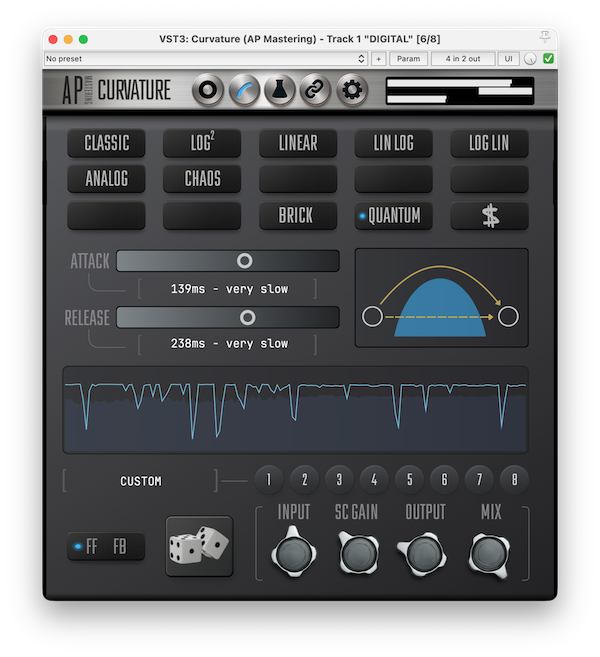600x657 pixels.
Task: Select preset slot 3
Action: pos(339,479)
